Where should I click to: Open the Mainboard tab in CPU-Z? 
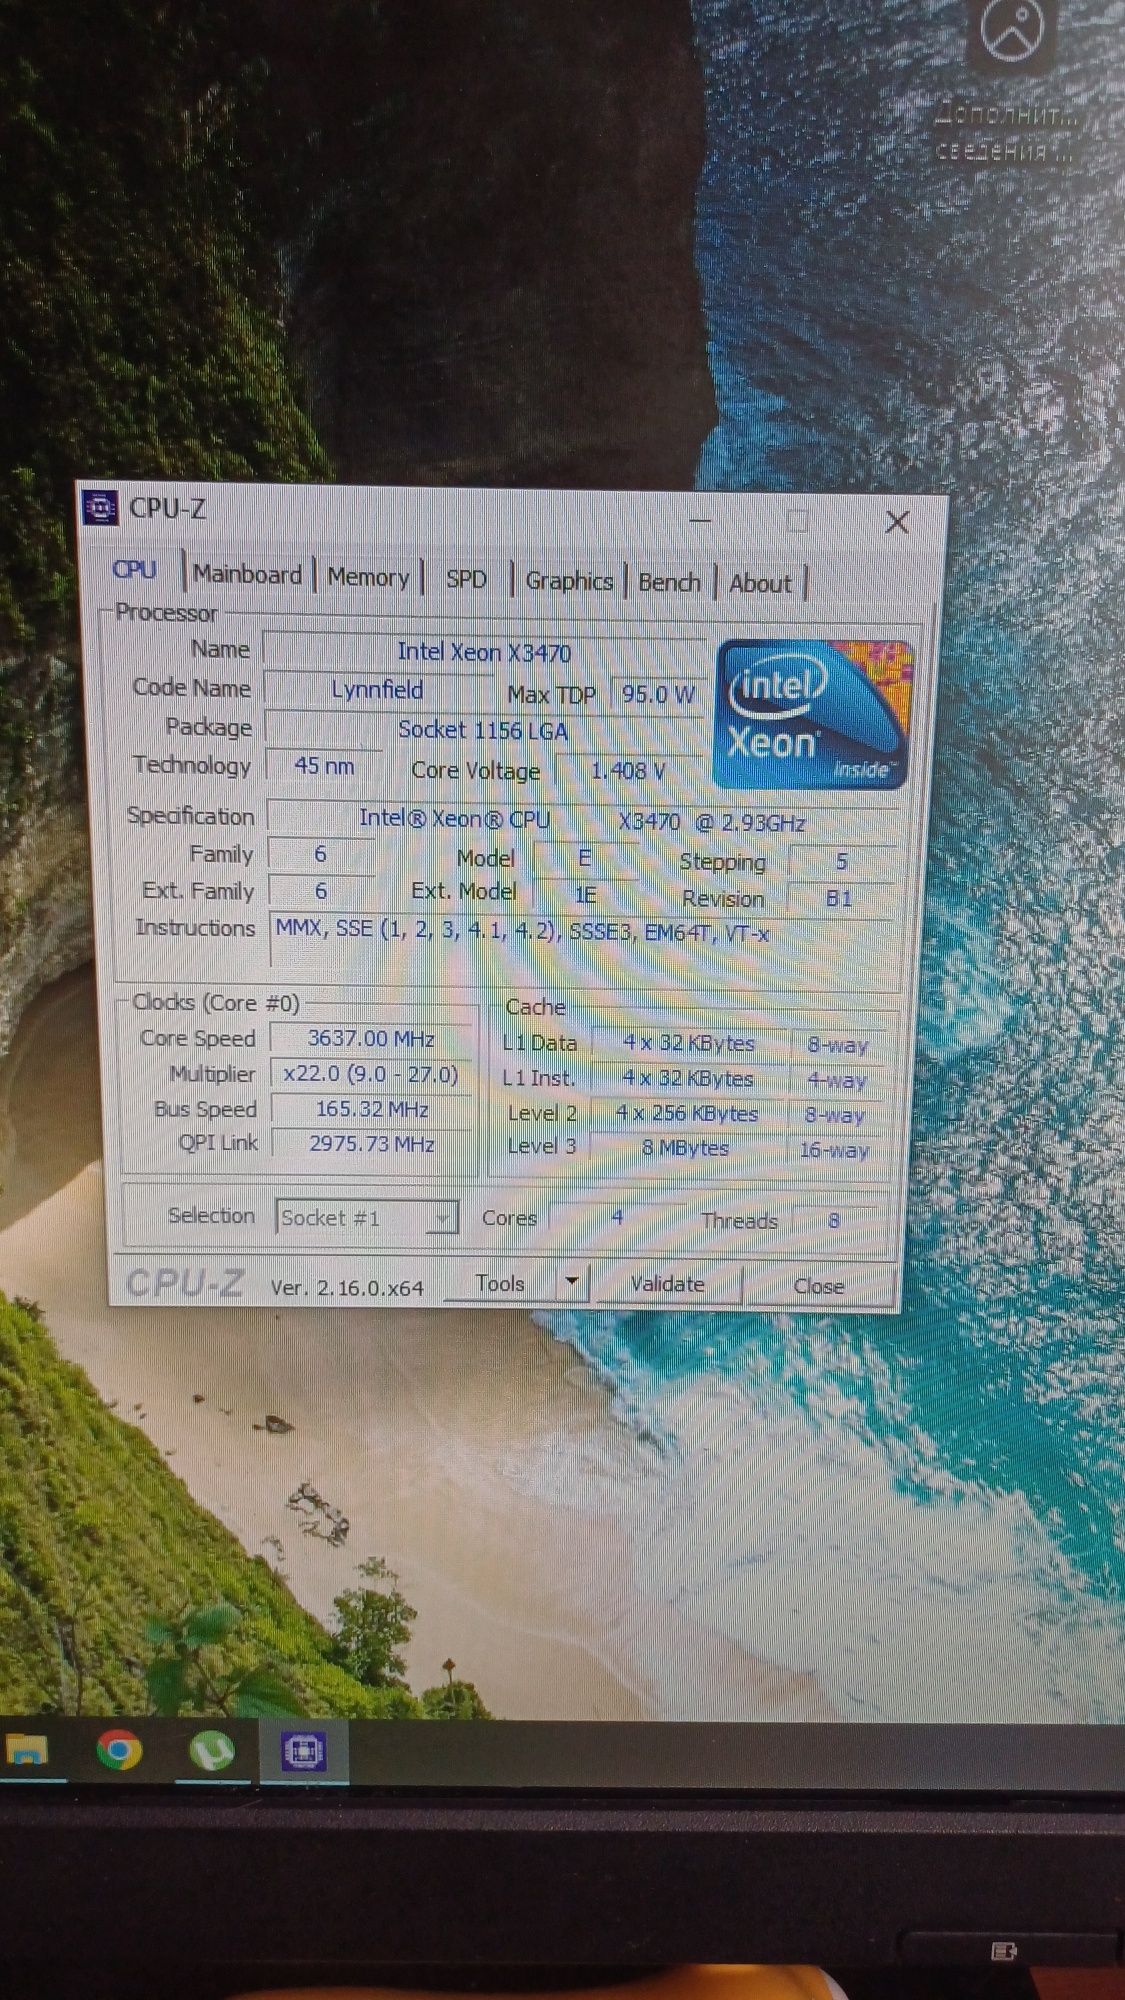click(x=247, y=575)
